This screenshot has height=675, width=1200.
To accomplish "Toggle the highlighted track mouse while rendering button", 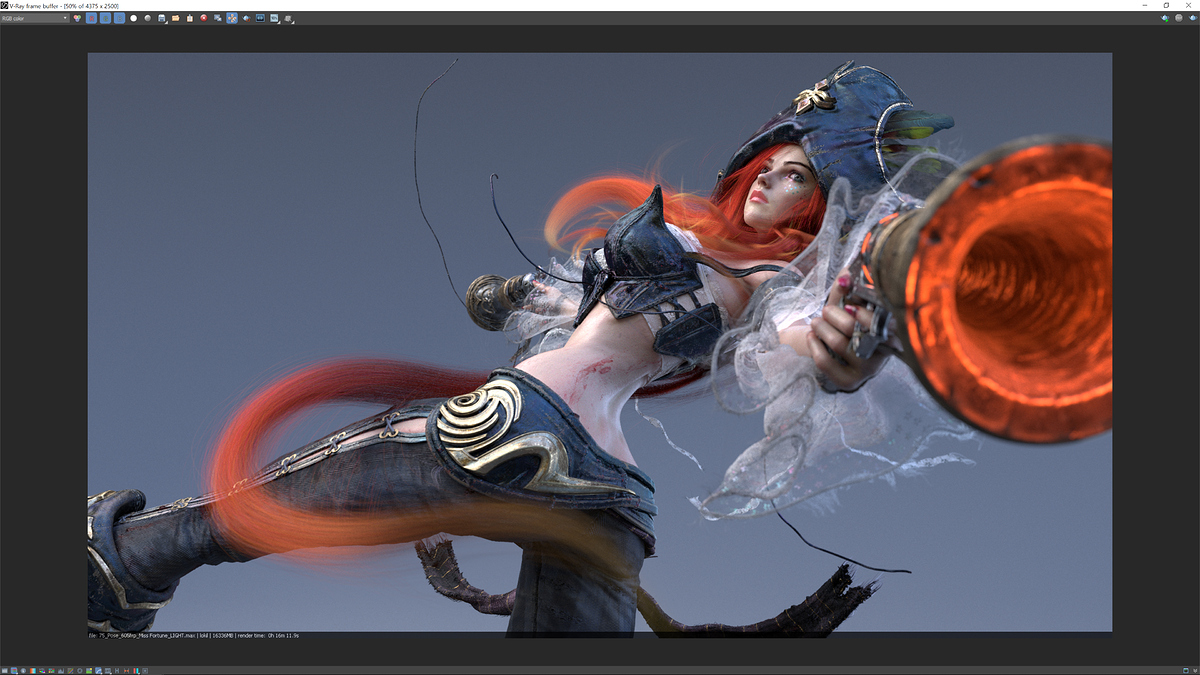I will point(232,18).
